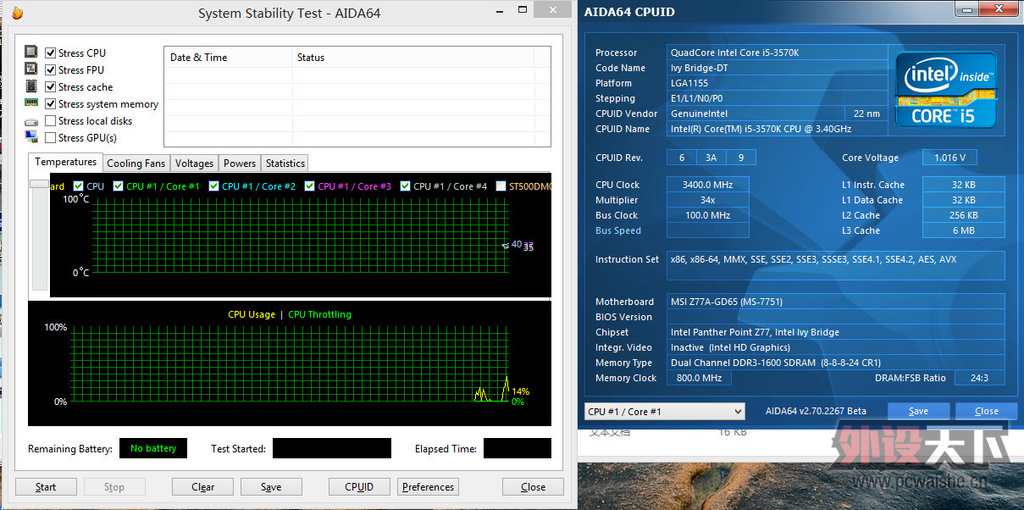Screen dimensions: 1024x510
Task: Maximize the System Stability Test window
Action: 522,9
